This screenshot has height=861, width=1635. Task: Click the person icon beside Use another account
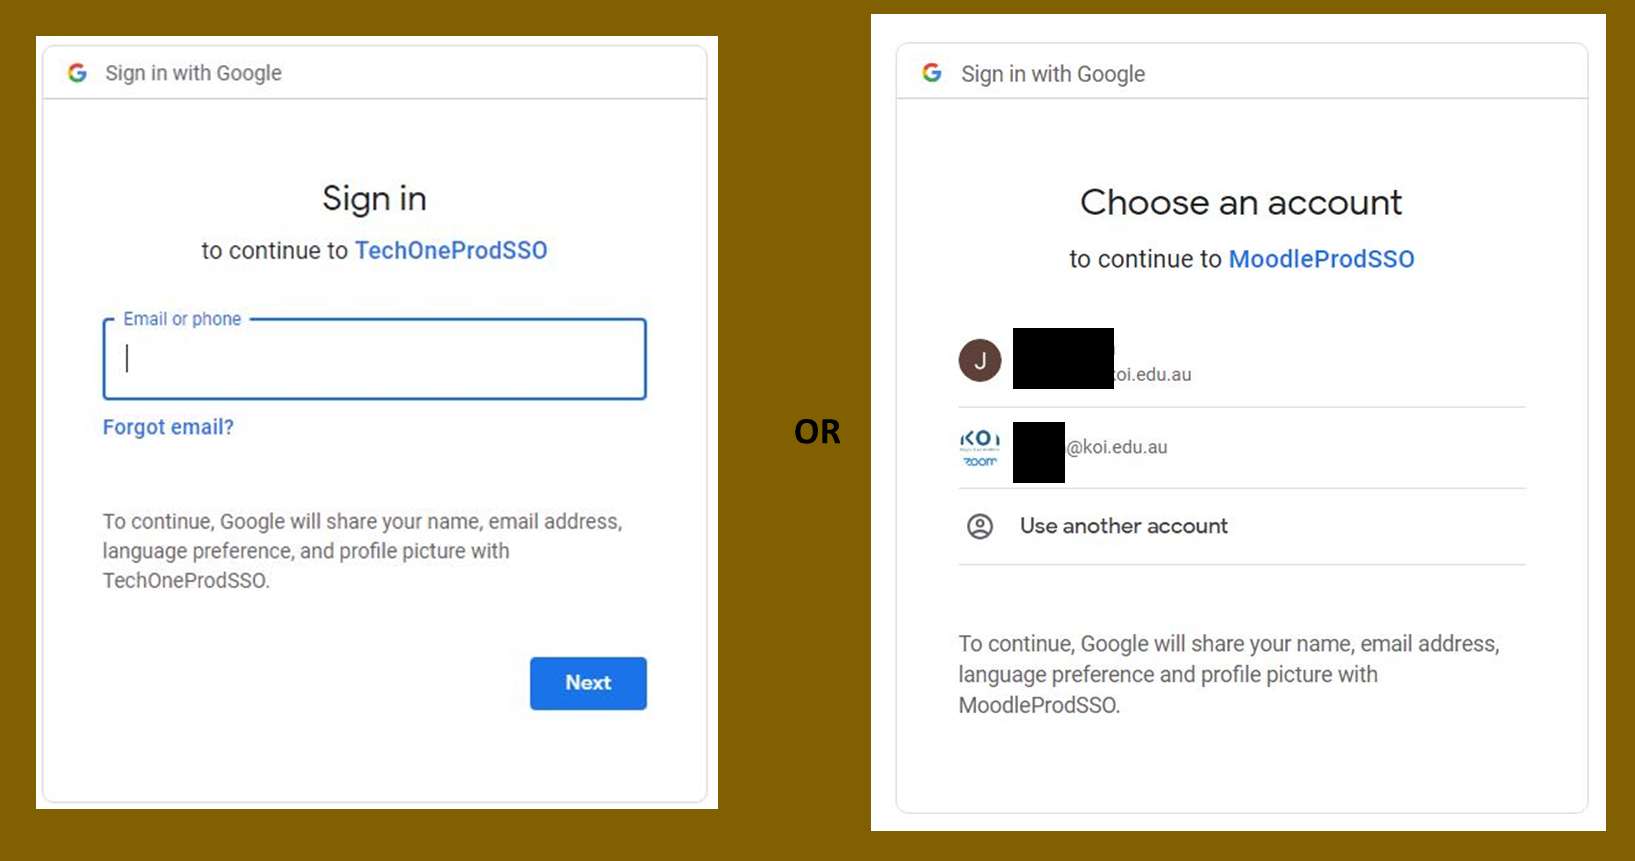[980, 526]
